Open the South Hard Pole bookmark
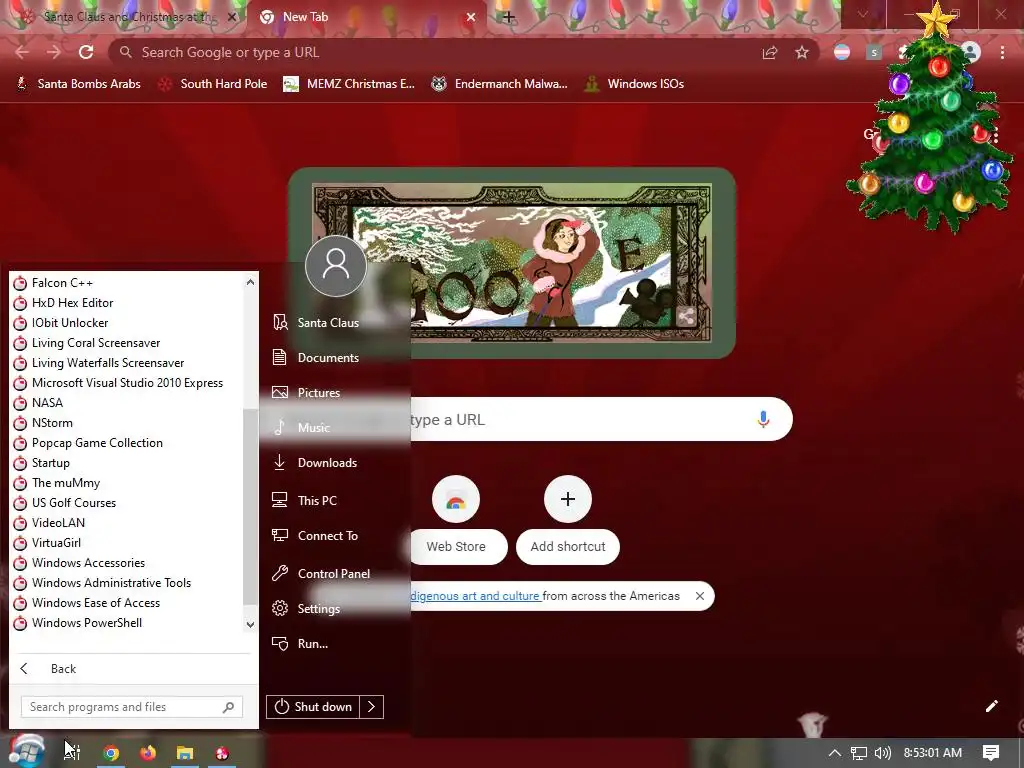 pyautogui.click(x=213, y=84)
